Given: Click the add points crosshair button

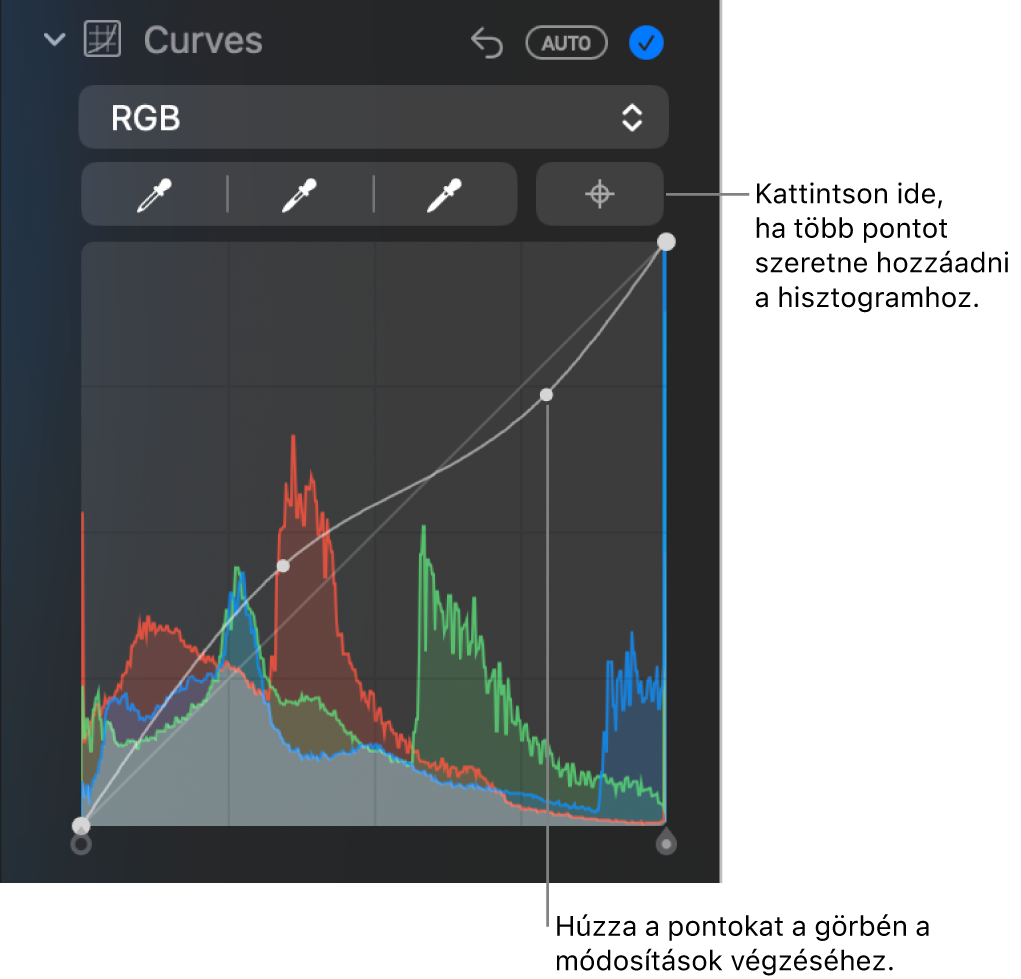Looking at the screenshot, I should tap(600, 194).
